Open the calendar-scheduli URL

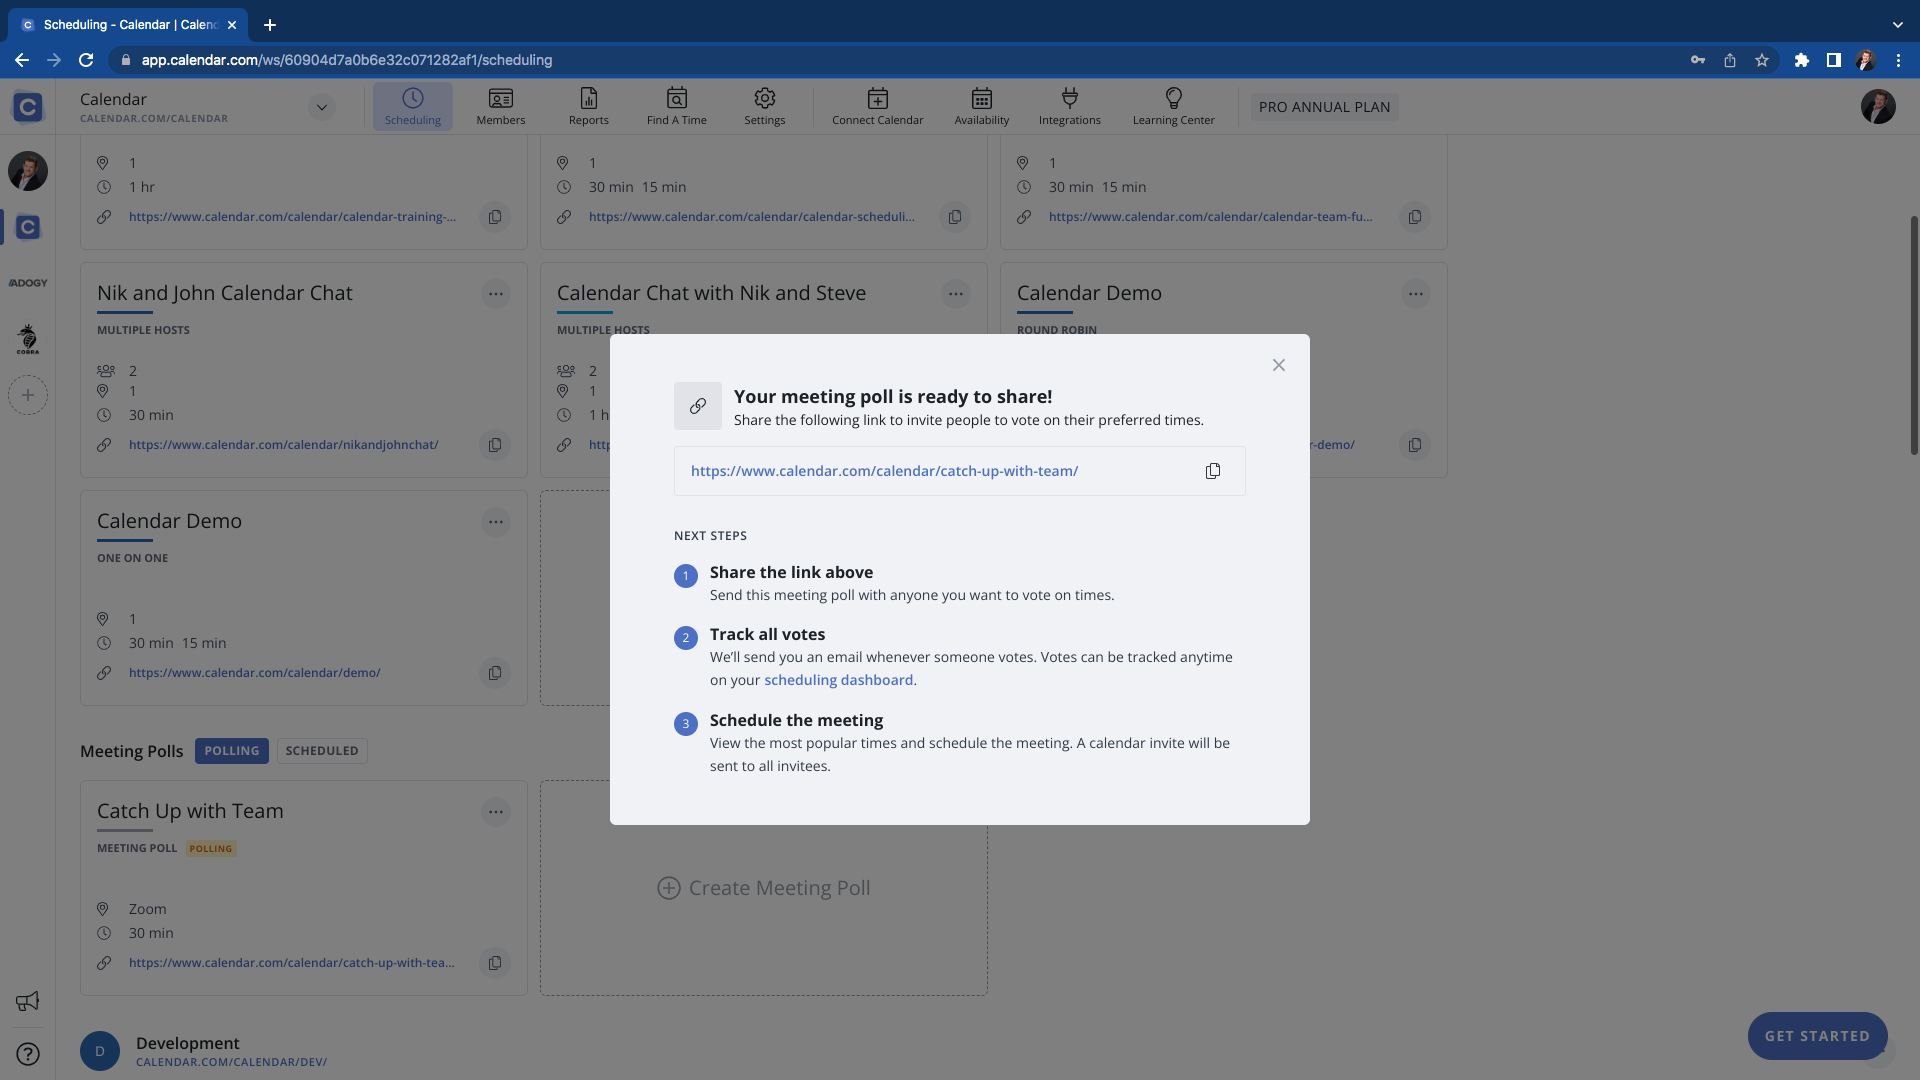(x=752, y=217)
